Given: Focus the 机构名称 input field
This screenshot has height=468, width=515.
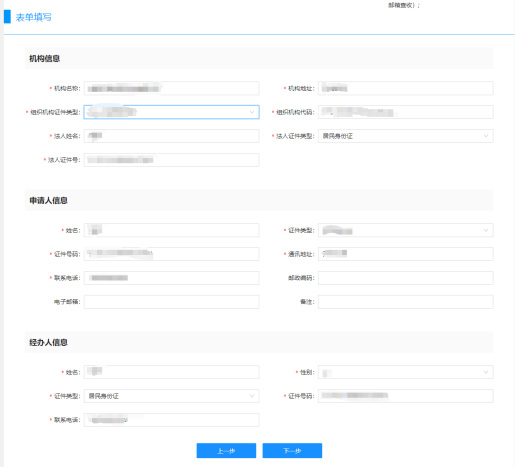Looking at the screenshot, I should coord(171,88).
